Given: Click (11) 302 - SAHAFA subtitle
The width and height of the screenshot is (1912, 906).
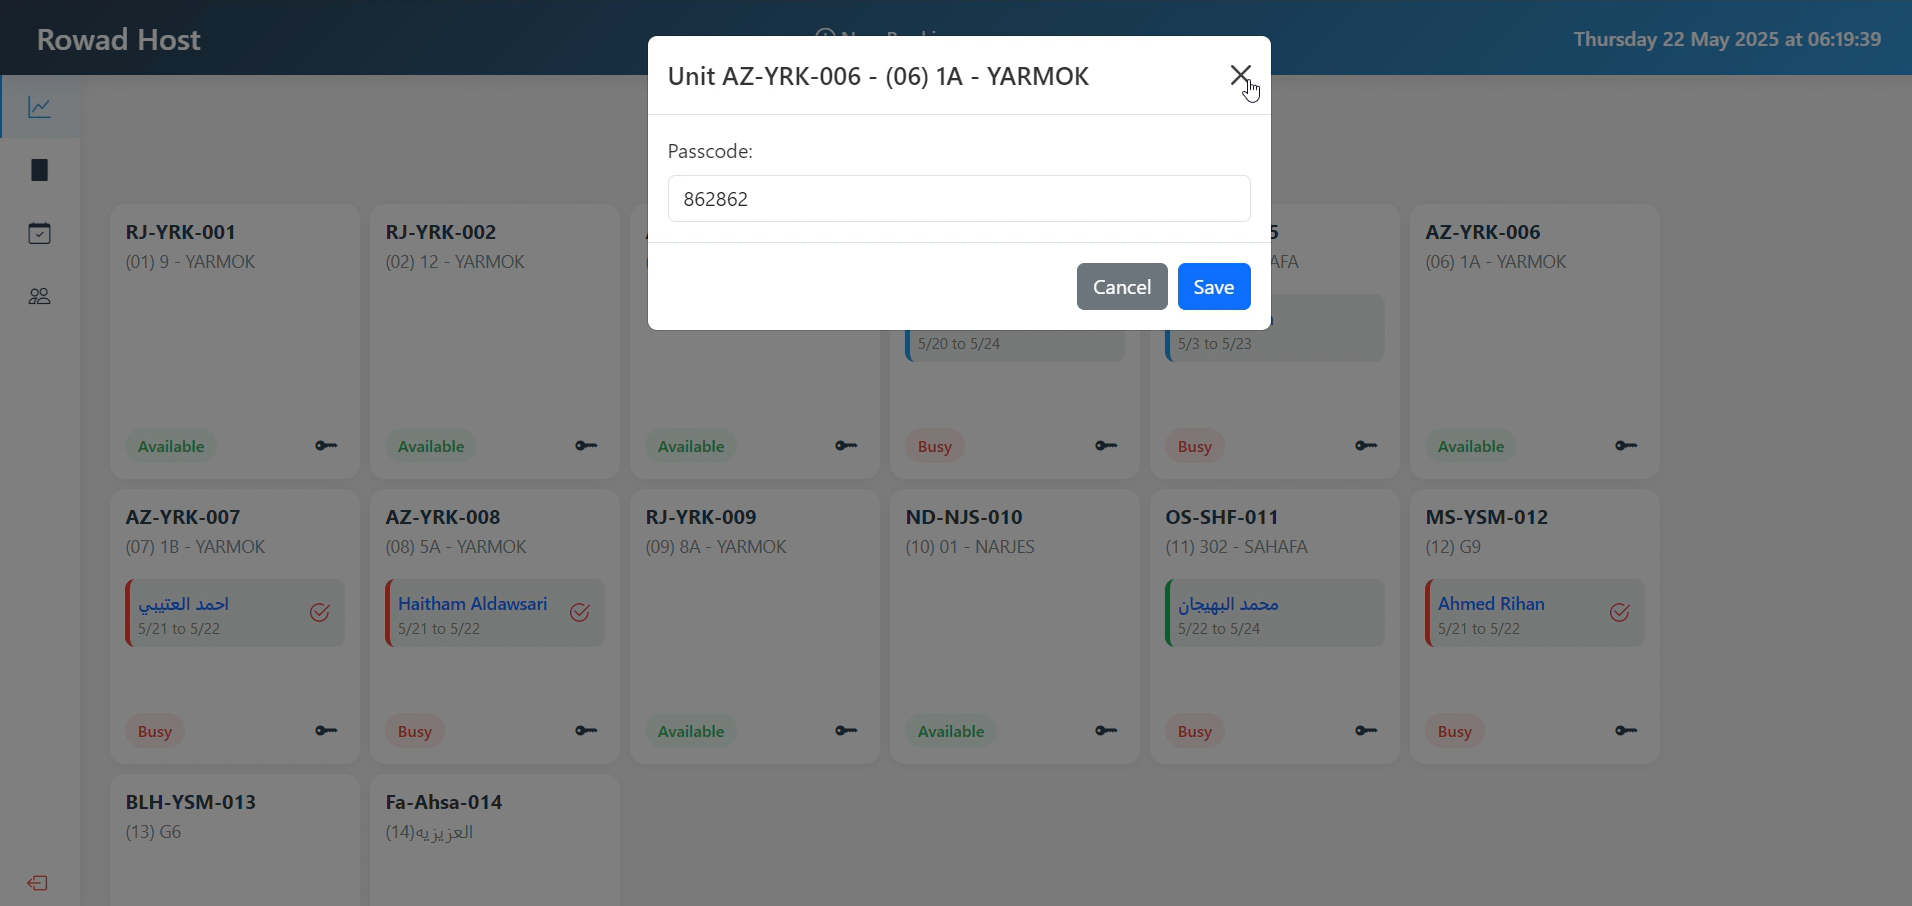Looking at the screenshot, I should click(1237, 547).
